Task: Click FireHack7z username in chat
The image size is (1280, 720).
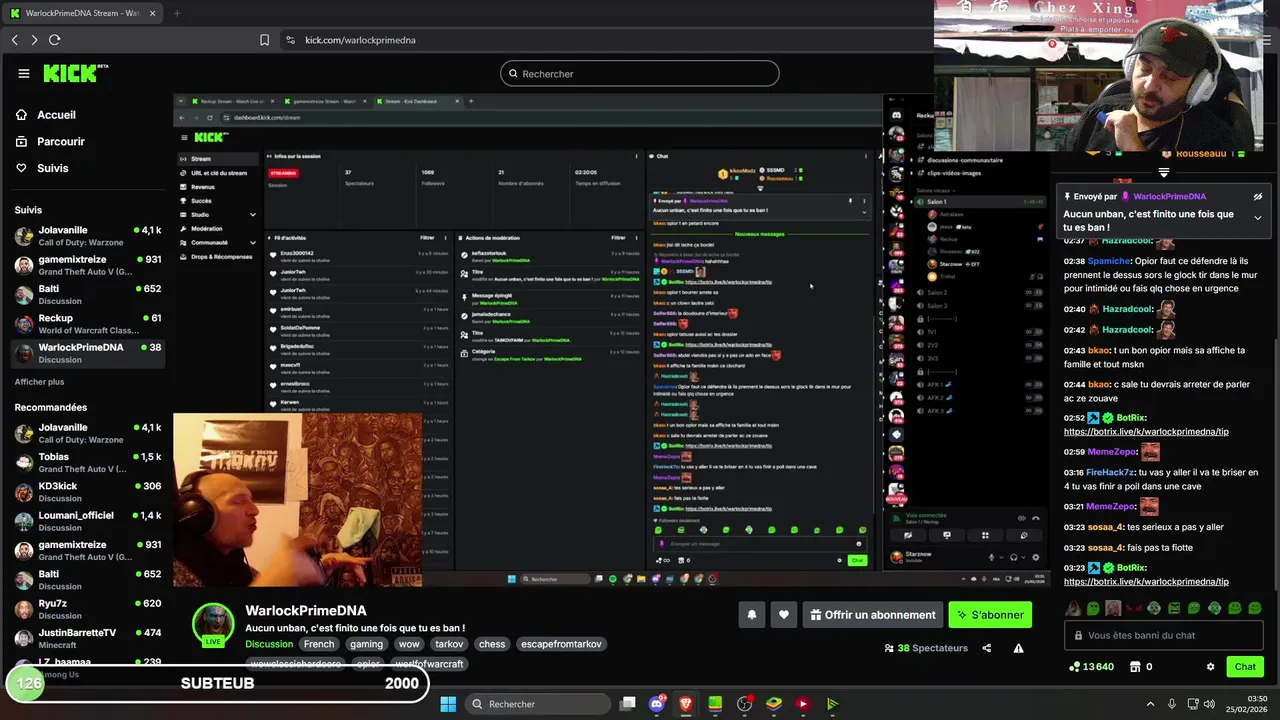Action: click(1112, 472)
